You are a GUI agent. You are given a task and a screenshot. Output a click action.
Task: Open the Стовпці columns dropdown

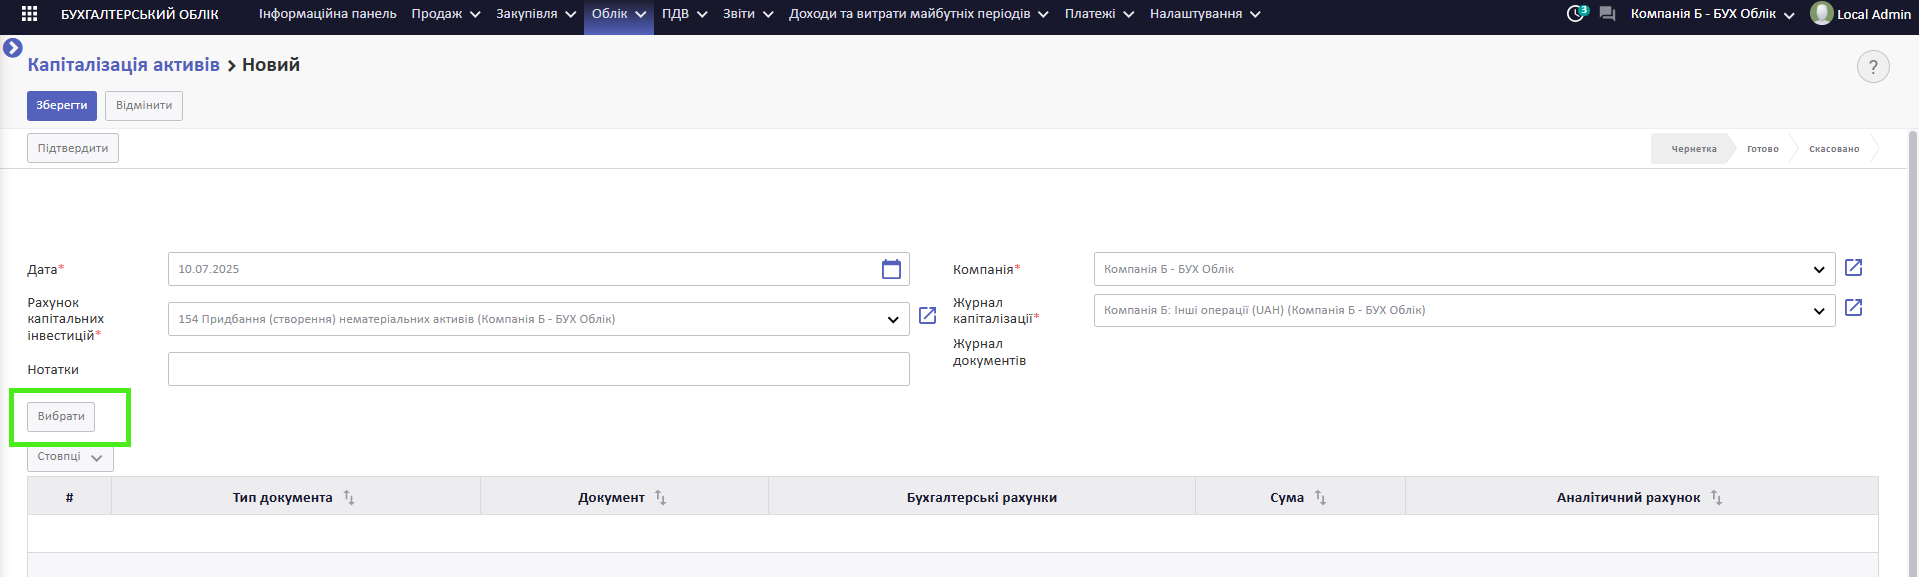(70, 457)
